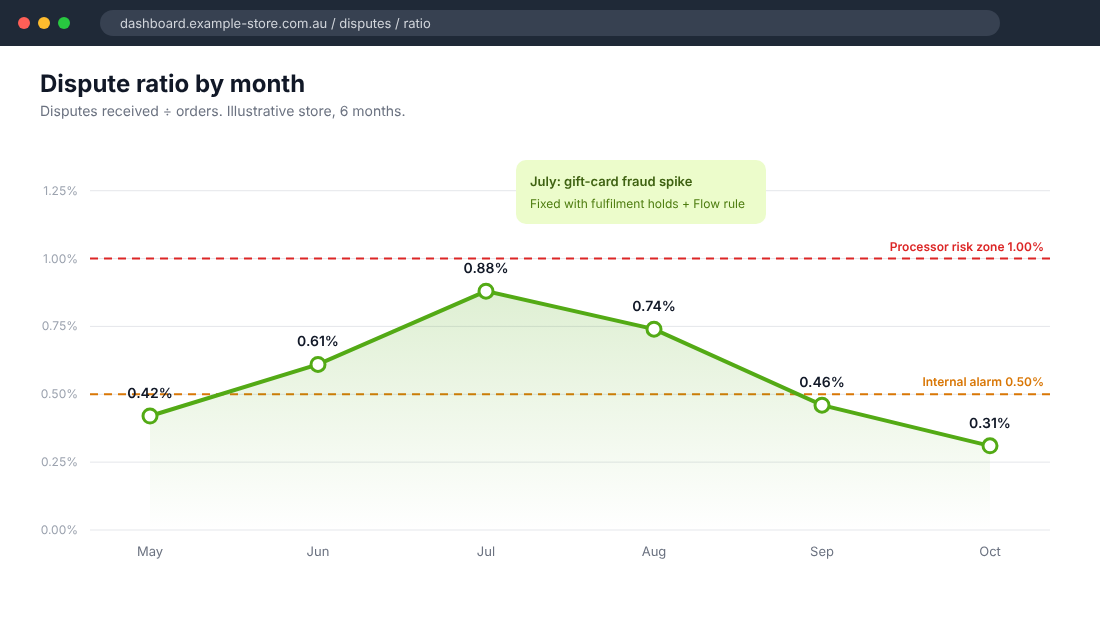1100x640 pixels.
Task: Click the 1.25% y-axis label
Action: point(60,191)
